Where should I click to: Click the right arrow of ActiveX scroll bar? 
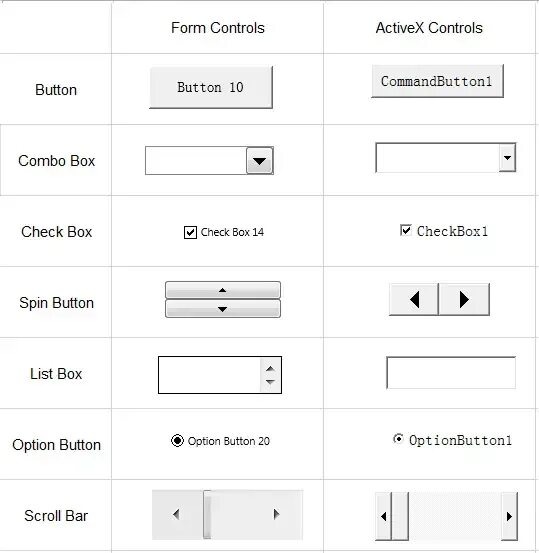click(x=509, y=516)
